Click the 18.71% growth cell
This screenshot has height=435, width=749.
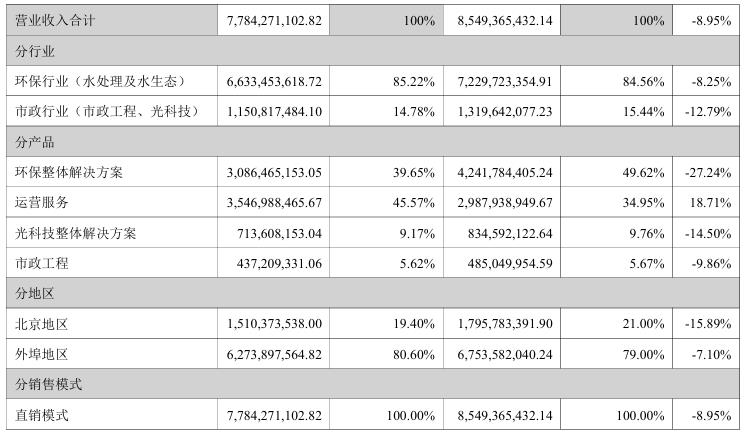click(709, 203)
